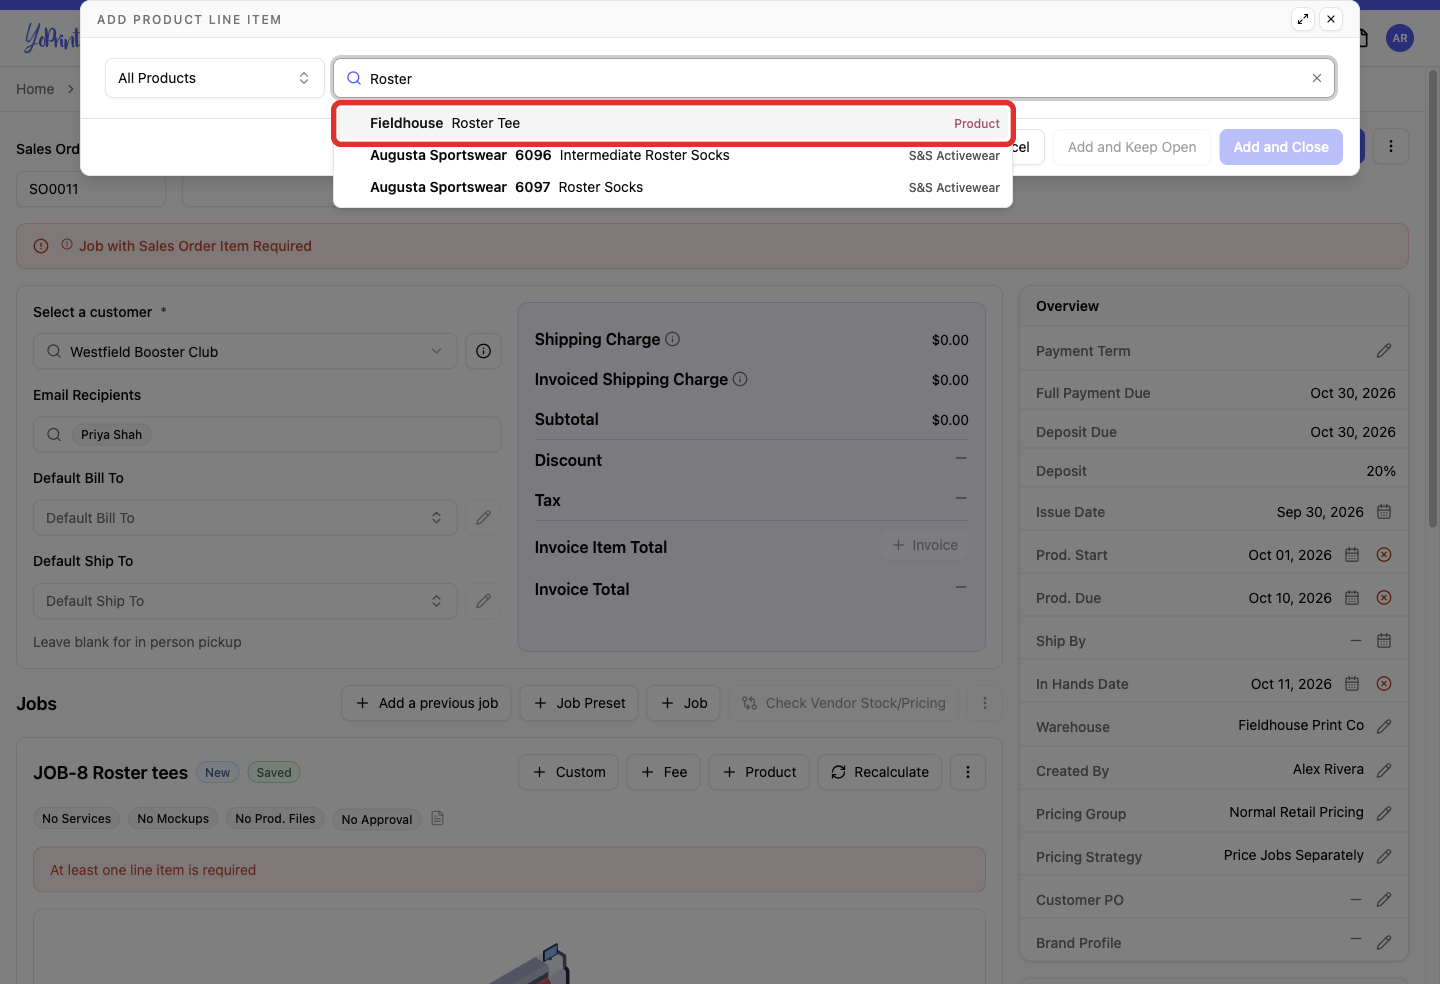This screenshot has width=1440, height=984.
Task: Edit the Payment Term
Action: (1384, 351)
